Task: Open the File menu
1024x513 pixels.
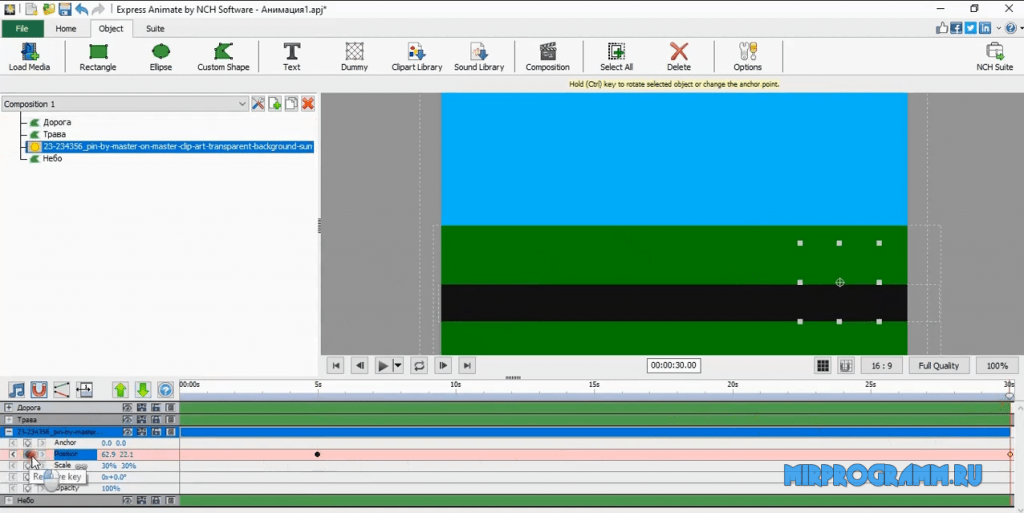Action: click(22, 29)
